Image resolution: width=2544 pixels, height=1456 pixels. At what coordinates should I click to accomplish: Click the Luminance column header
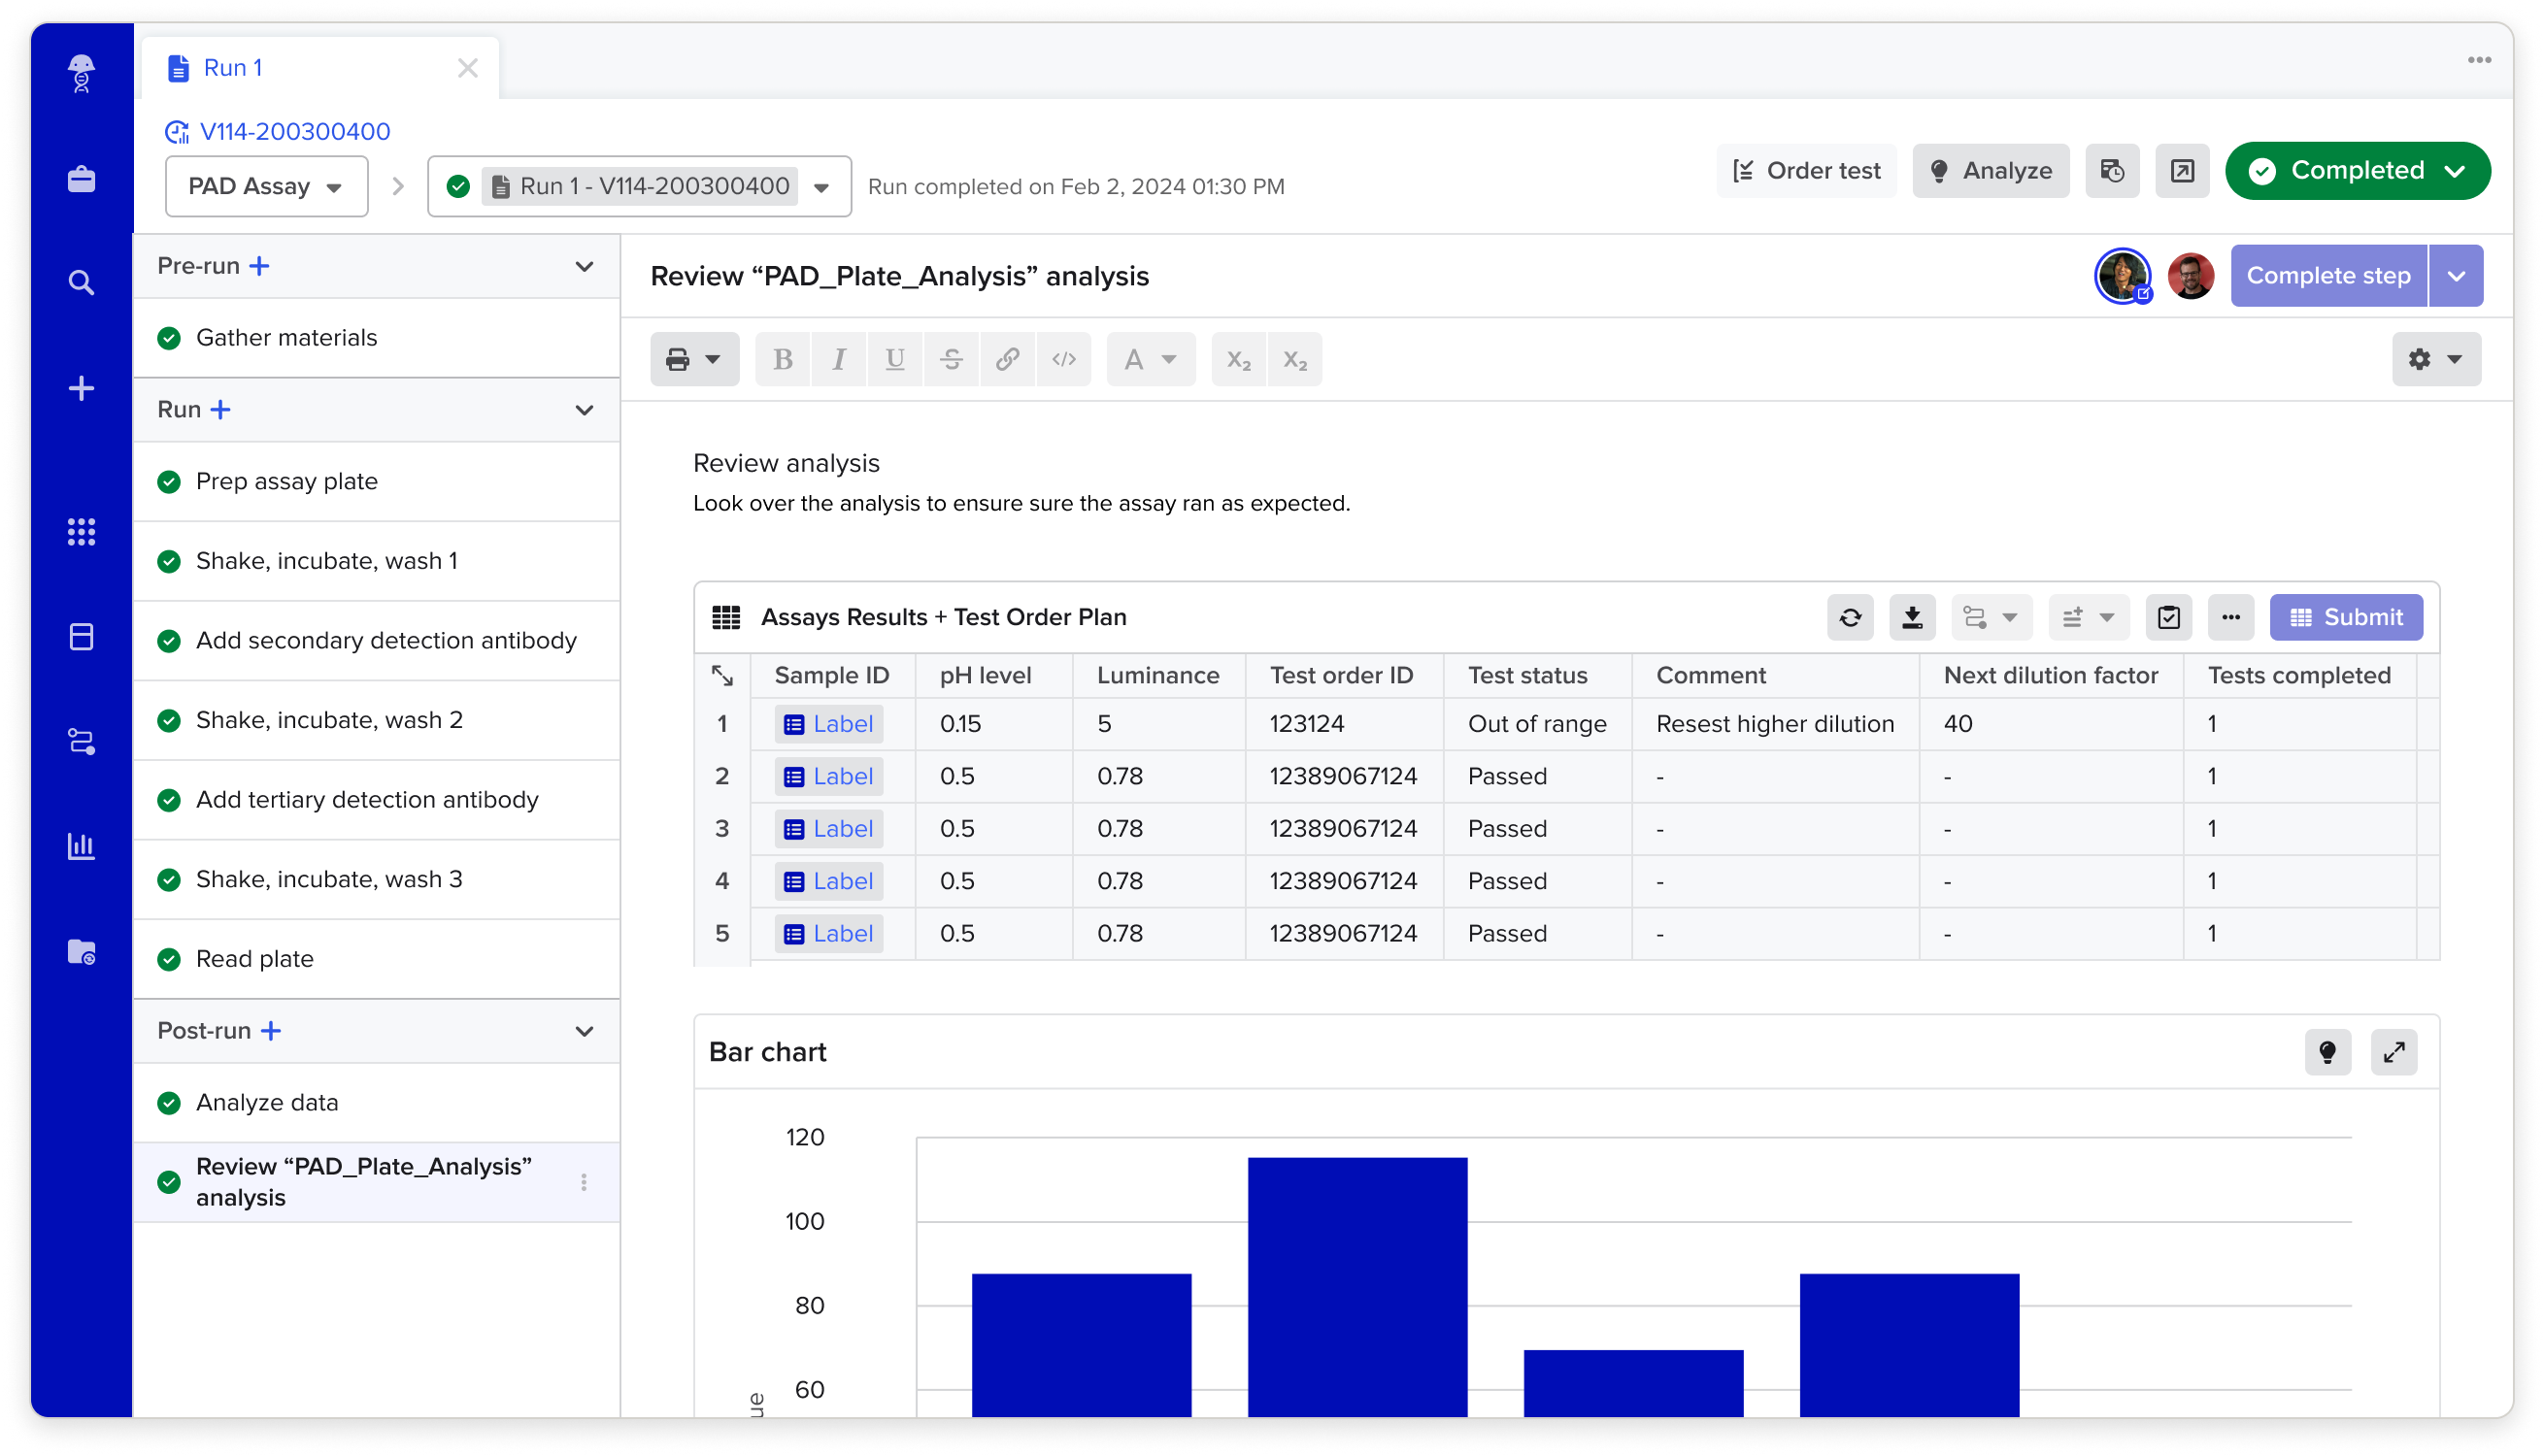[x=1158, y=676]
